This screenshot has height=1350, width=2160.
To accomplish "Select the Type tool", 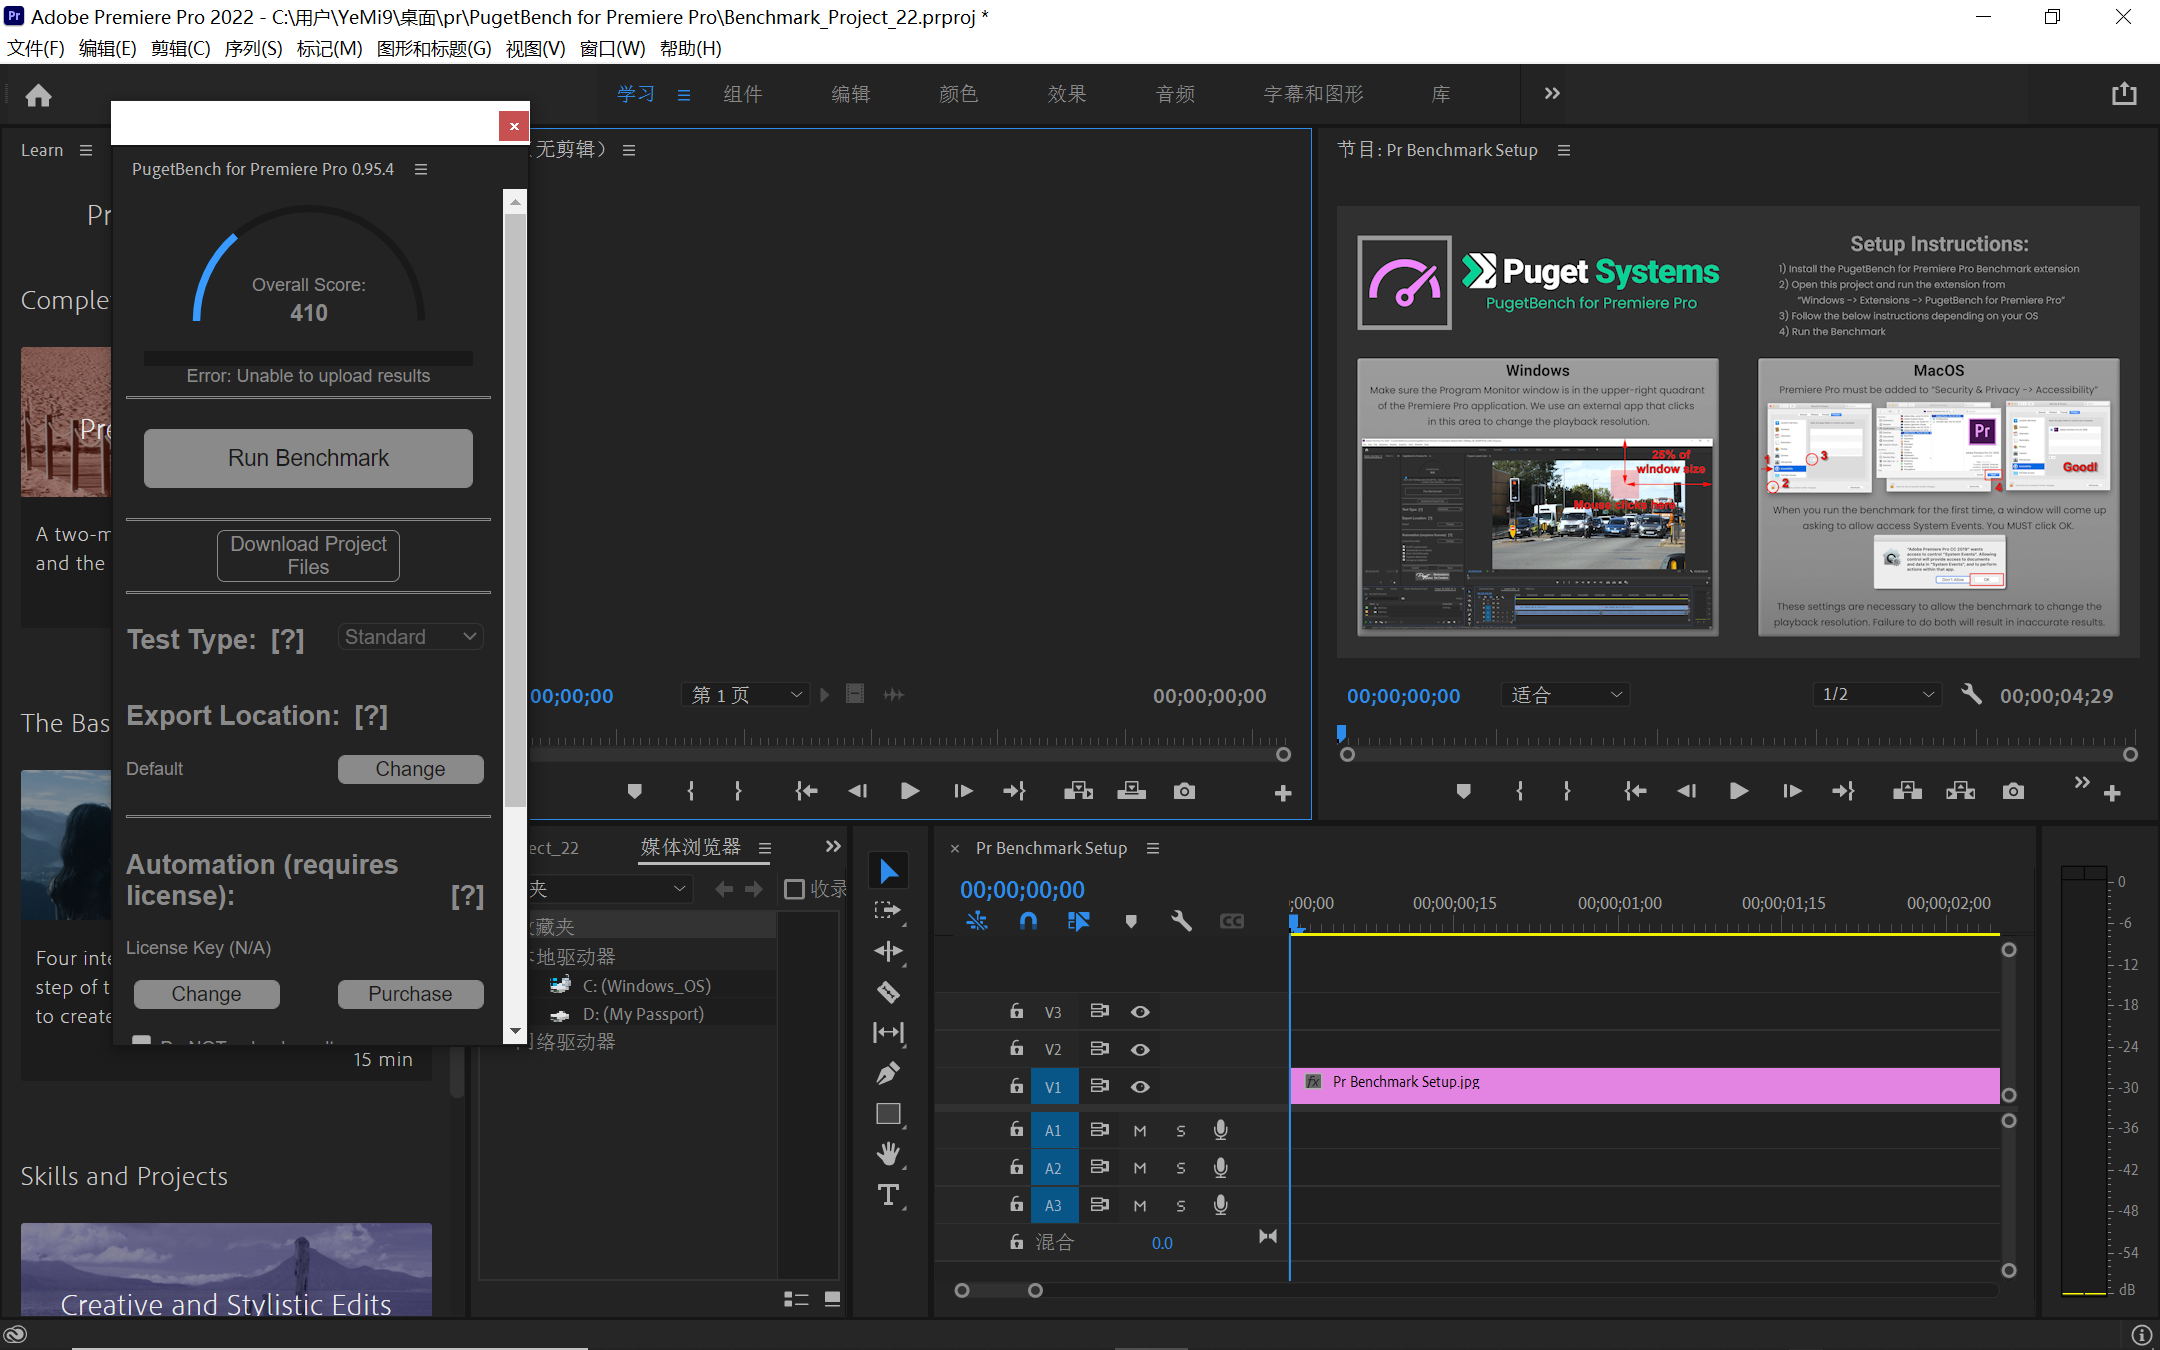I will point(888,1195).
